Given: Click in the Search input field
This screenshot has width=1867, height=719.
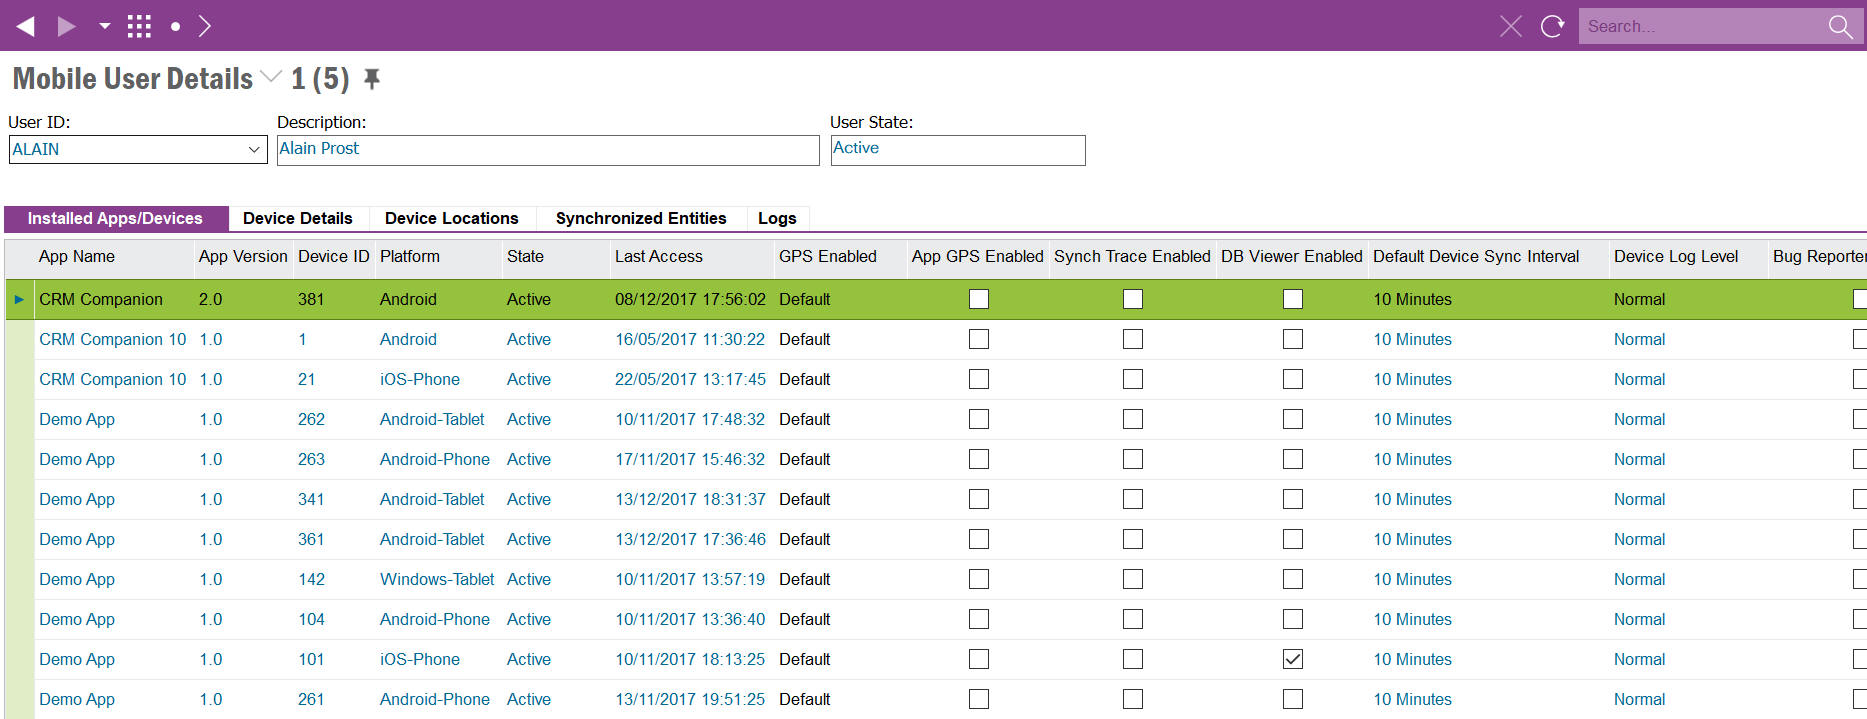Looking at the screenshot, I should coord(1700,26).
